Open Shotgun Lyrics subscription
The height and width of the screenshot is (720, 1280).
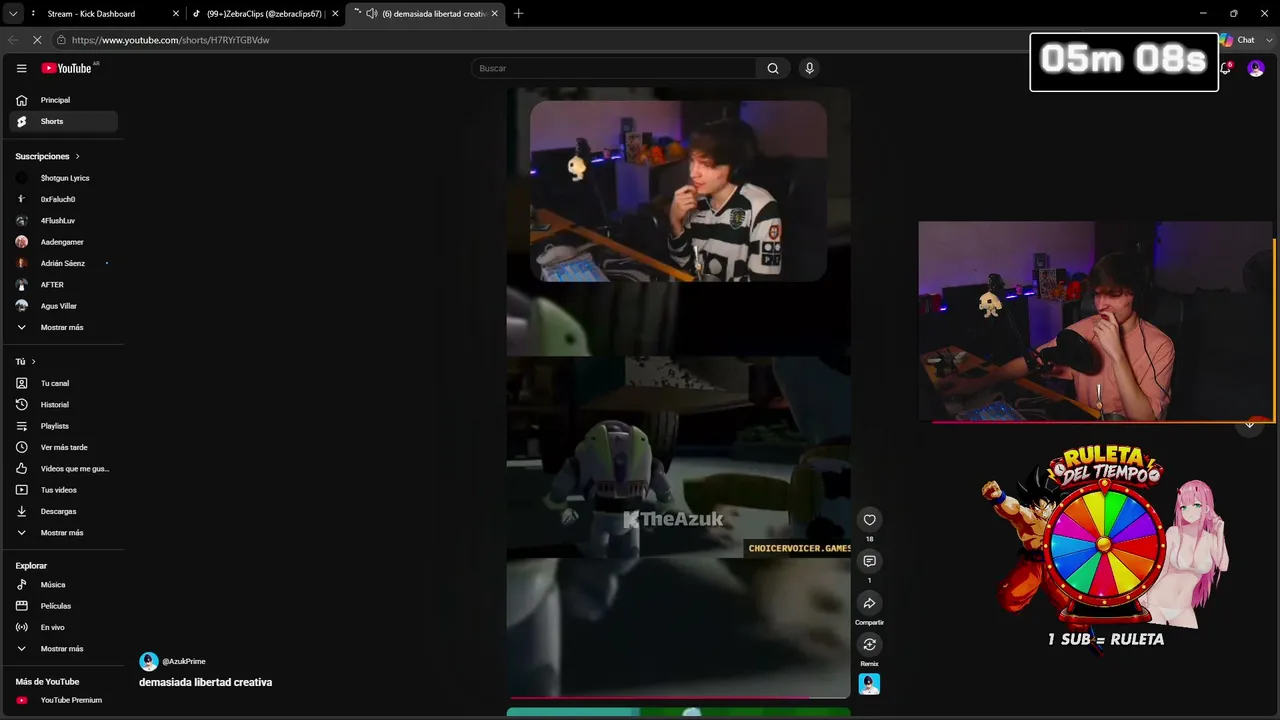click(64, 178)
